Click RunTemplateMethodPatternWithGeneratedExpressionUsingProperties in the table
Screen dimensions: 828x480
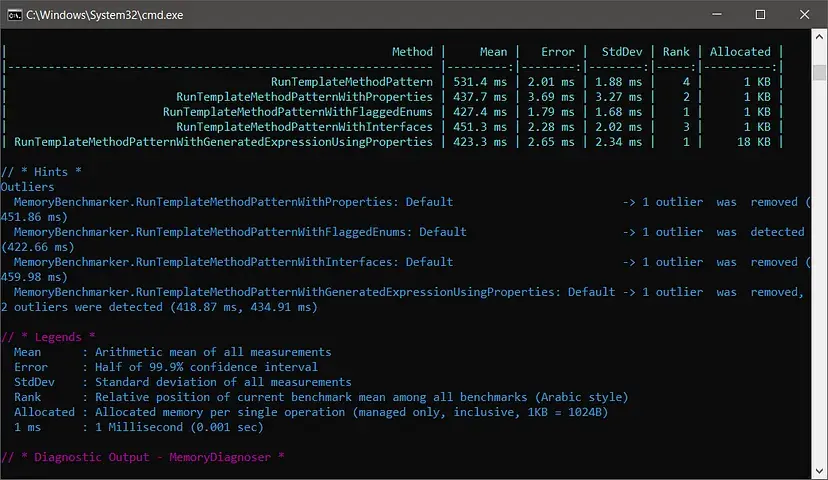[223, 142]
